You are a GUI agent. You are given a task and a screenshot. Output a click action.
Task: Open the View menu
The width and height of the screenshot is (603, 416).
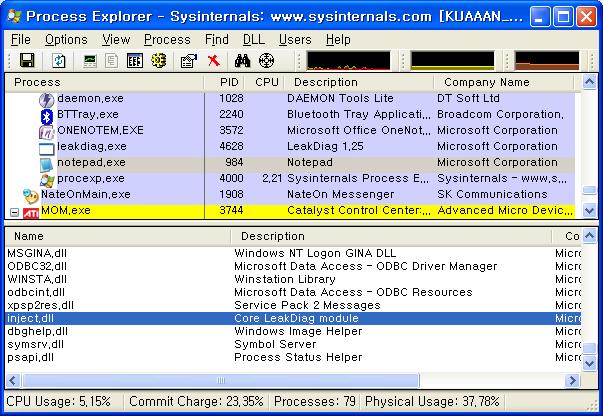coord(116,40)
